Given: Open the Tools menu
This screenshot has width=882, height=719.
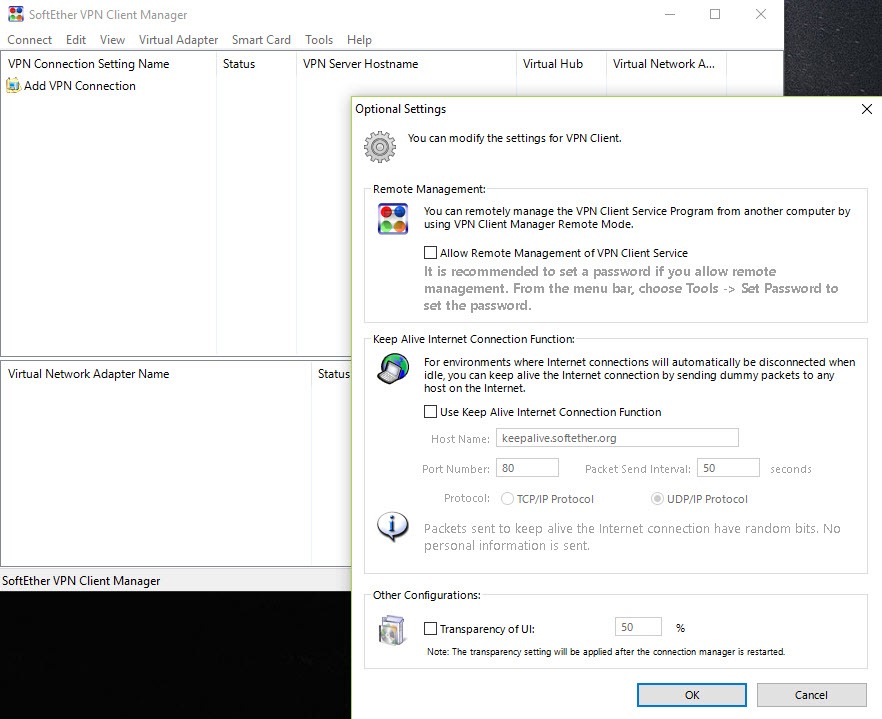Looking at the screenshot, I should coord(319,40).
